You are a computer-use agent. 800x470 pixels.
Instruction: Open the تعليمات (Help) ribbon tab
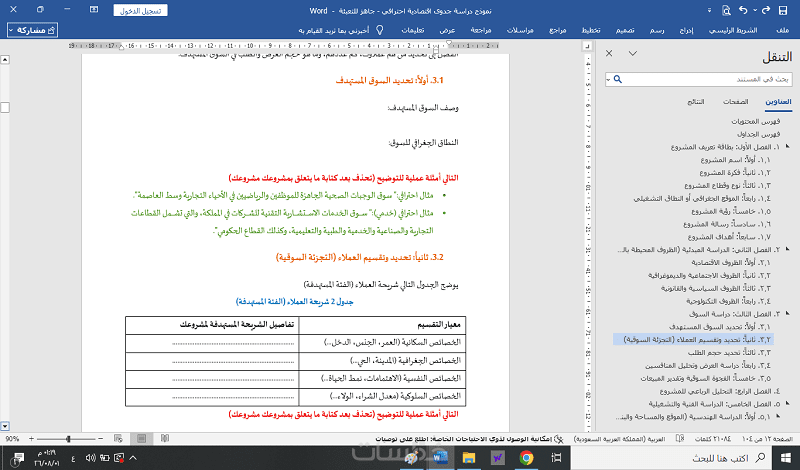pos(413,30)
